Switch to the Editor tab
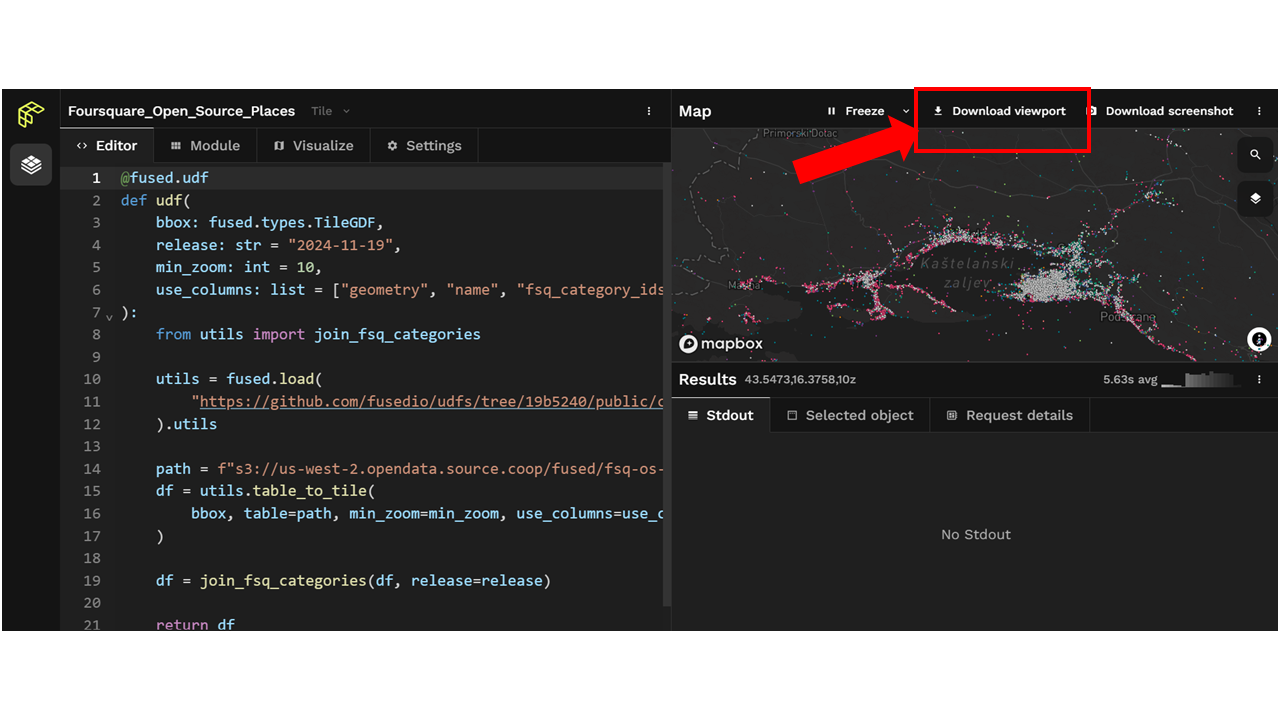 (107, 146)
